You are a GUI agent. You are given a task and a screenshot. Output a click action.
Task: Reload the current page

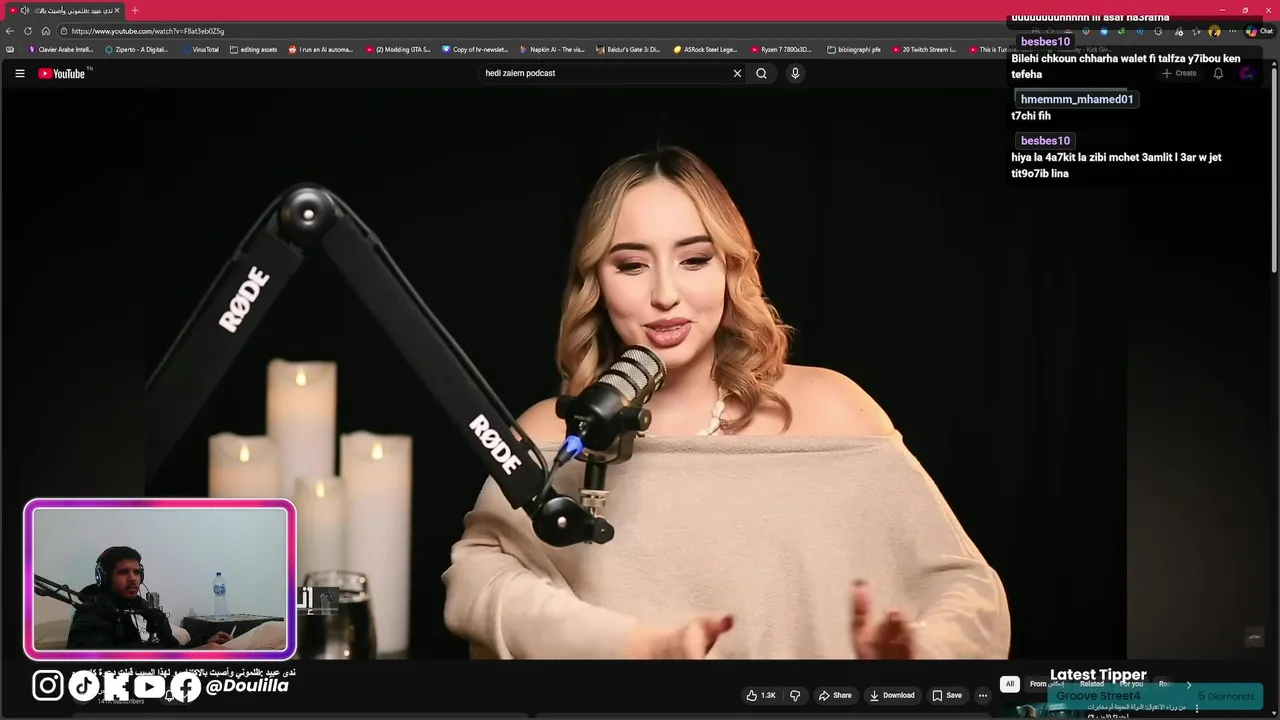click(28, 31)
